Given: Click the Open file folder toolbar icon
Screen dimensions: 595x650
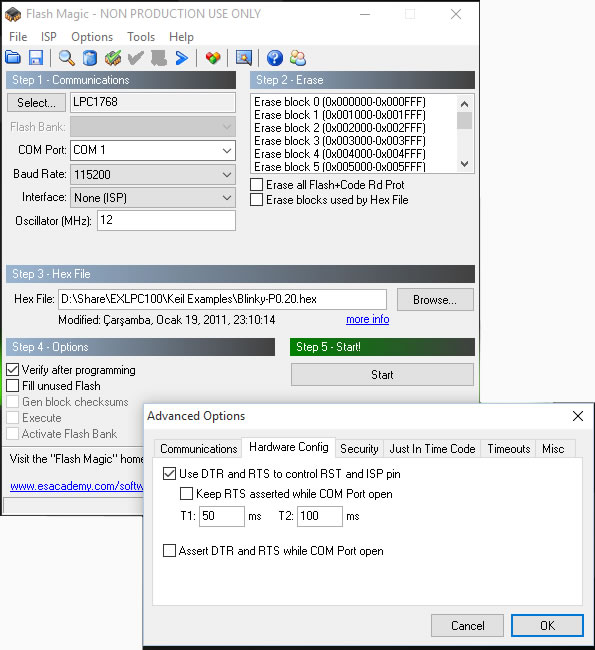Looking at the screenshot, I should click(x=13, y=58).
